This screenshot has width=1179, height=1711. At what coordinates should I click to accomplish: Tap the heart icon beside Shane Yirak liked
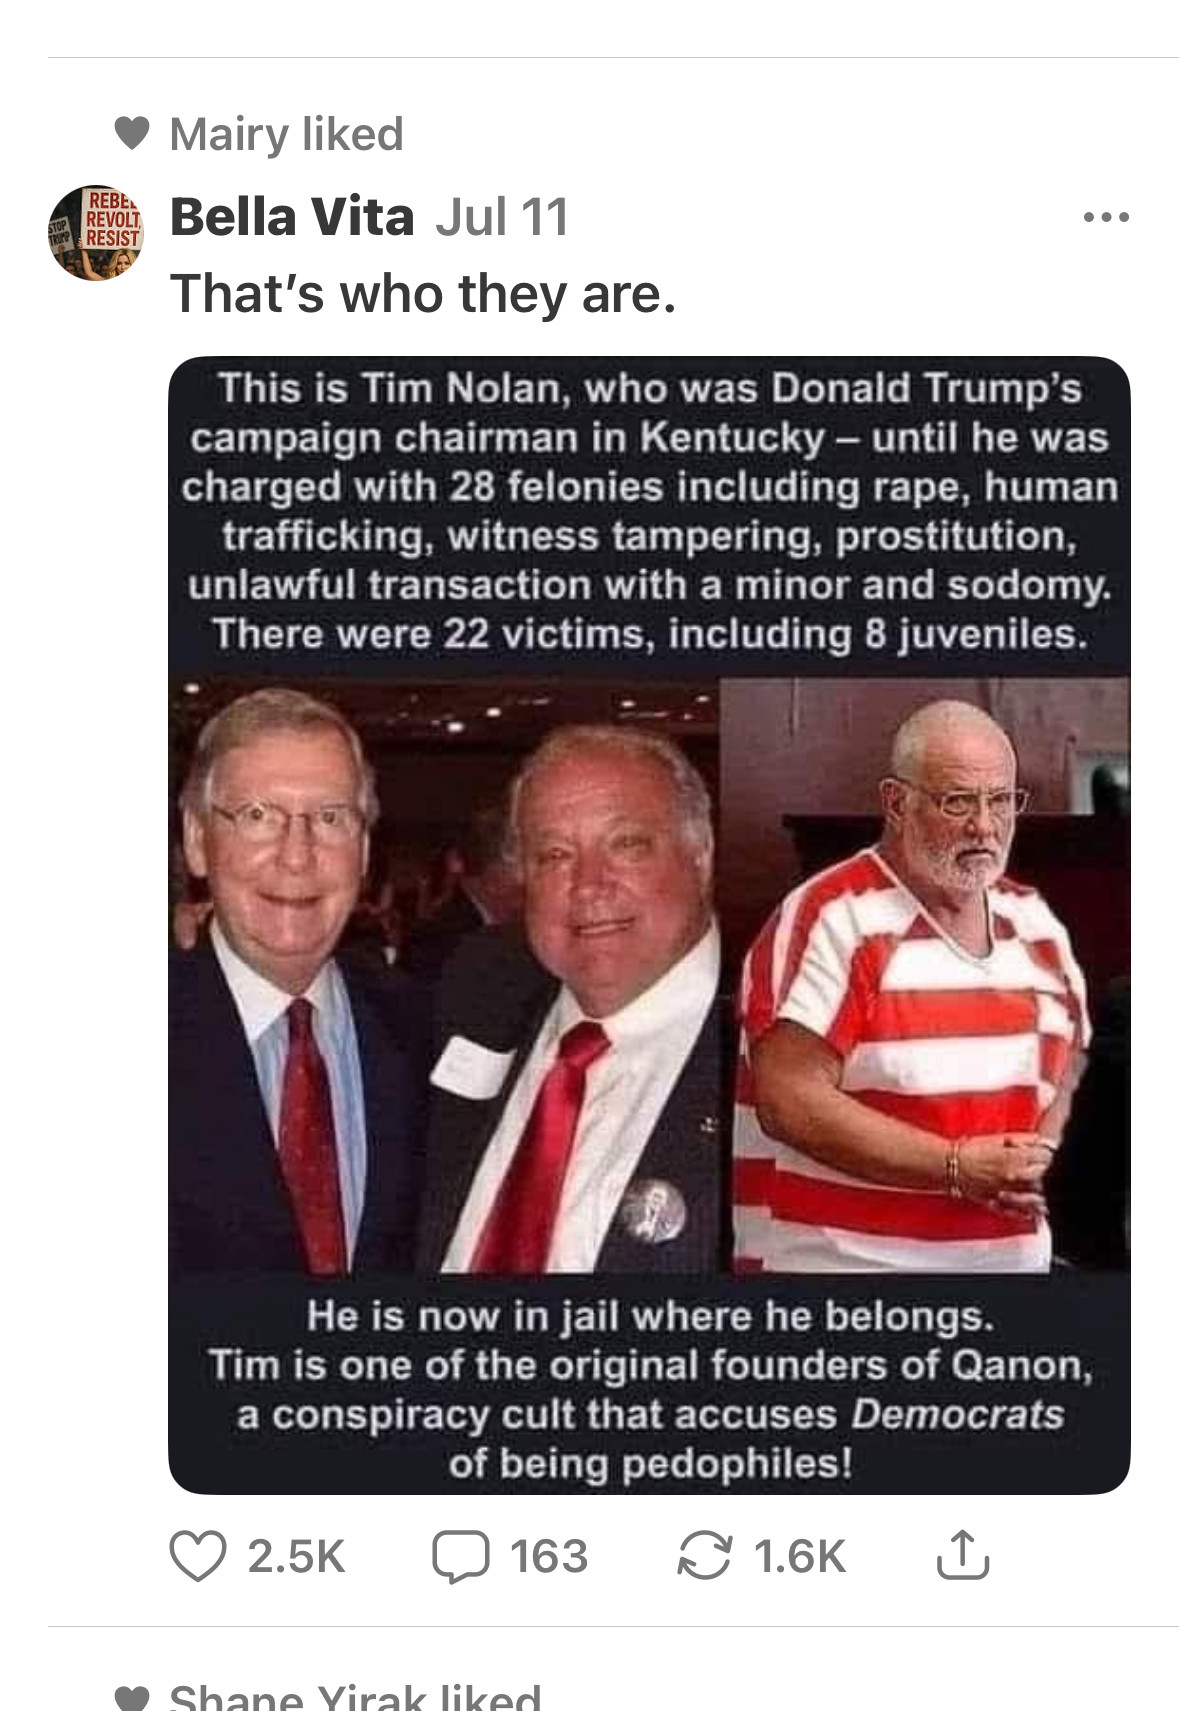point(132,1699)
